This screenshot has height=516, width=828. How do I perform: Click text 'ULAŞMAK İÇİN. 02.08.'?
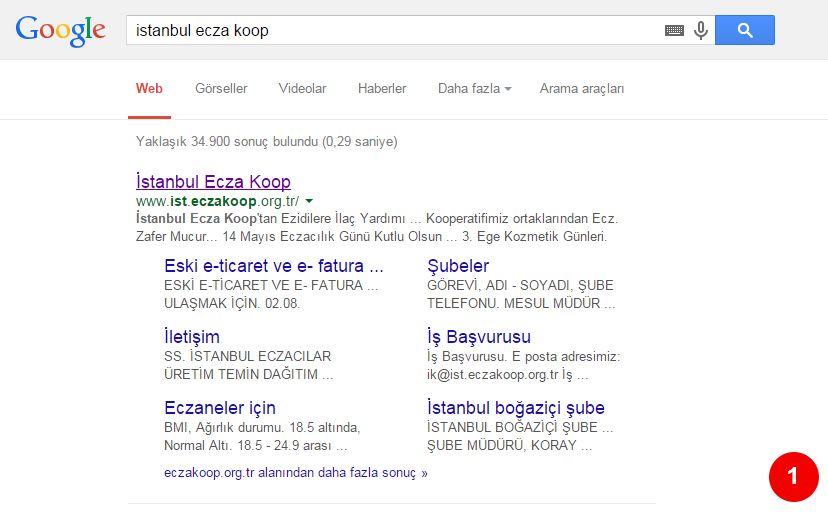[x=232, y=304]
